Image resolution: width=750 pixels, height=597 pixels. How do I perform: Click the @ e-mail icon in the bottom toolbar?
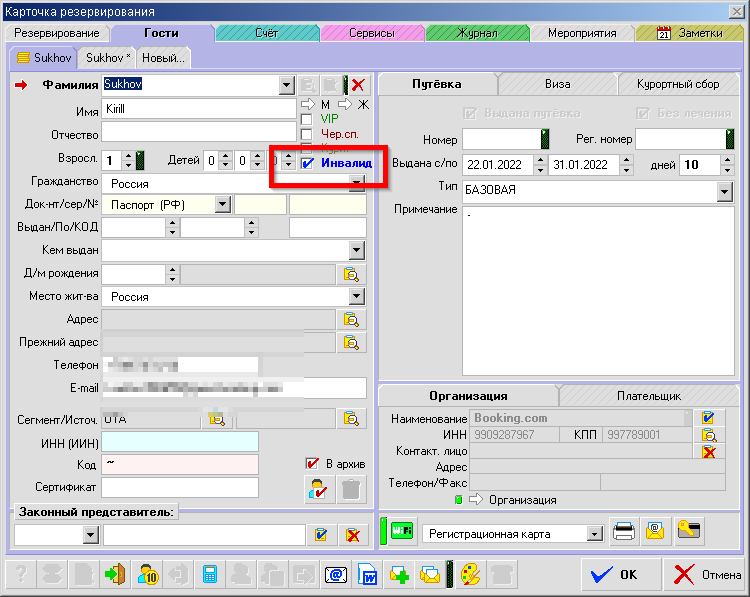(337, 575)
